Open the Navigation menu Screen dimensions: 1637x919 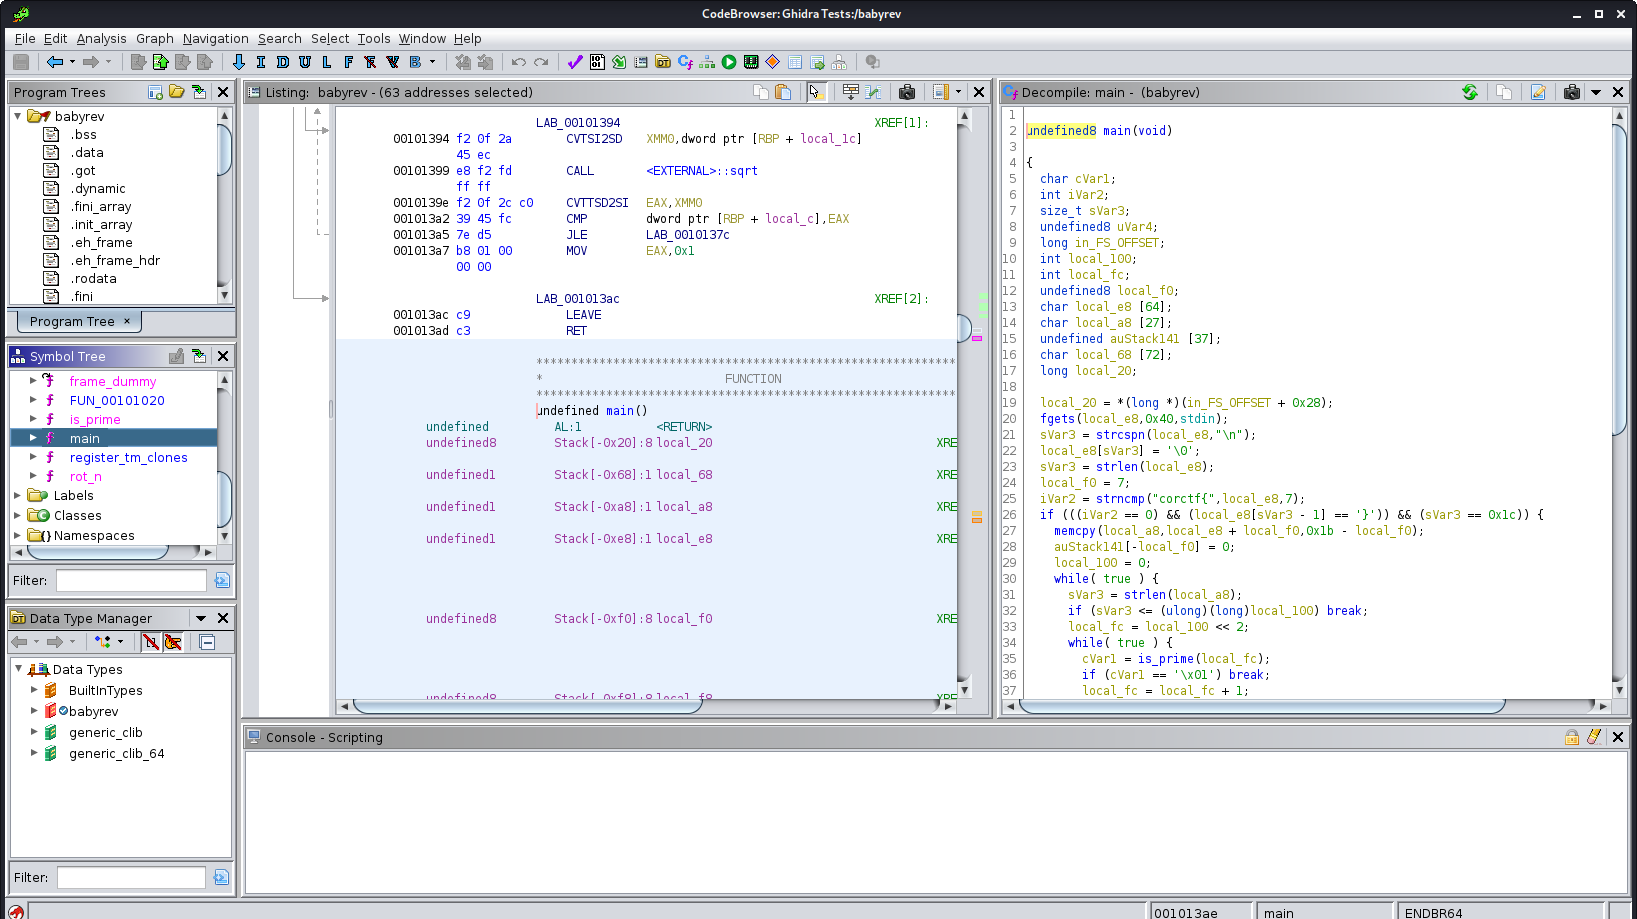[x=215, y=38]
